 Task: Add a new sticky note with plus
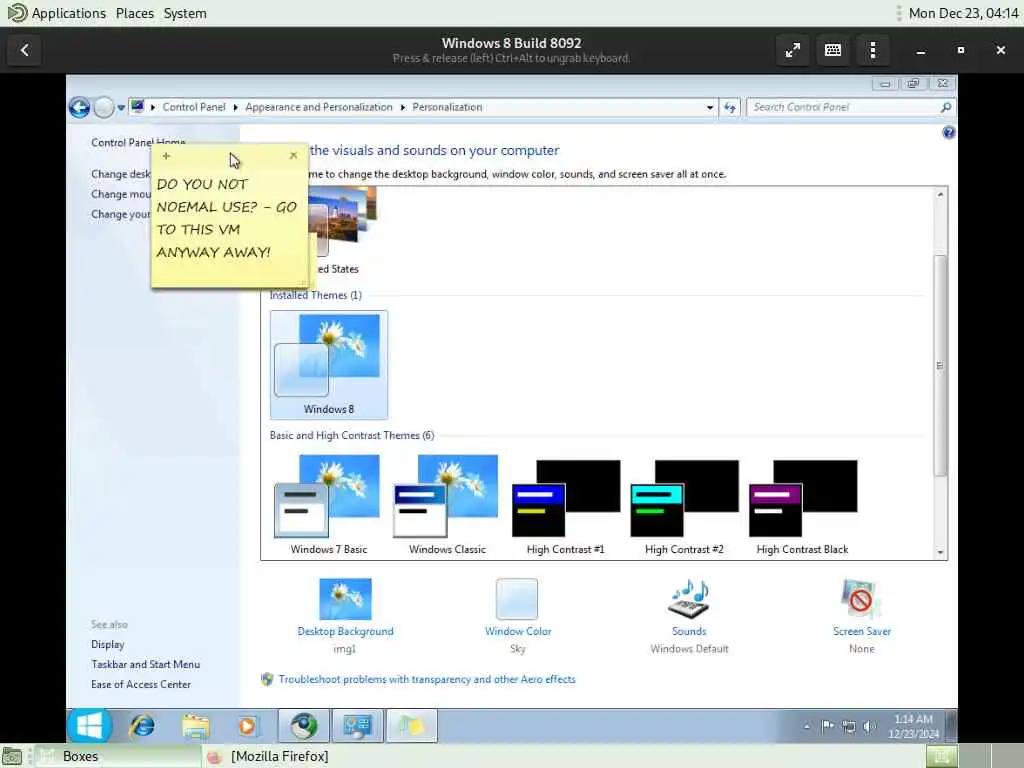click(166, 156)
